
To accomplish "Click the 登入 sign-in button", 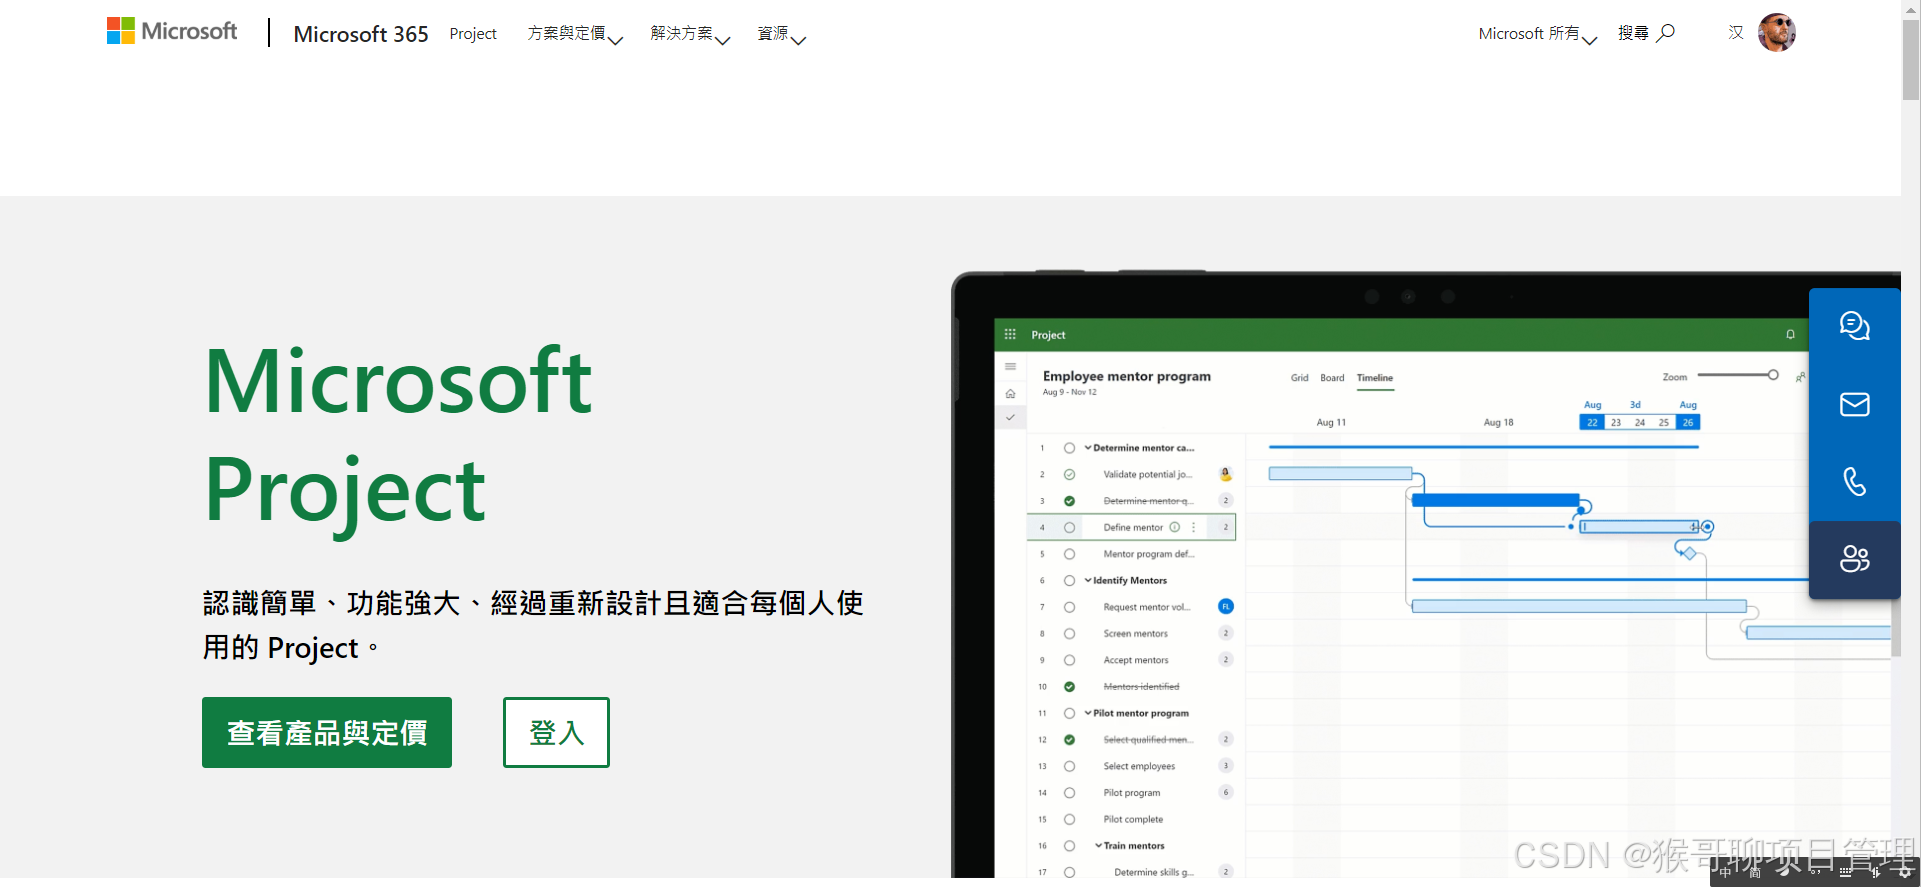I will pos(556,732).
